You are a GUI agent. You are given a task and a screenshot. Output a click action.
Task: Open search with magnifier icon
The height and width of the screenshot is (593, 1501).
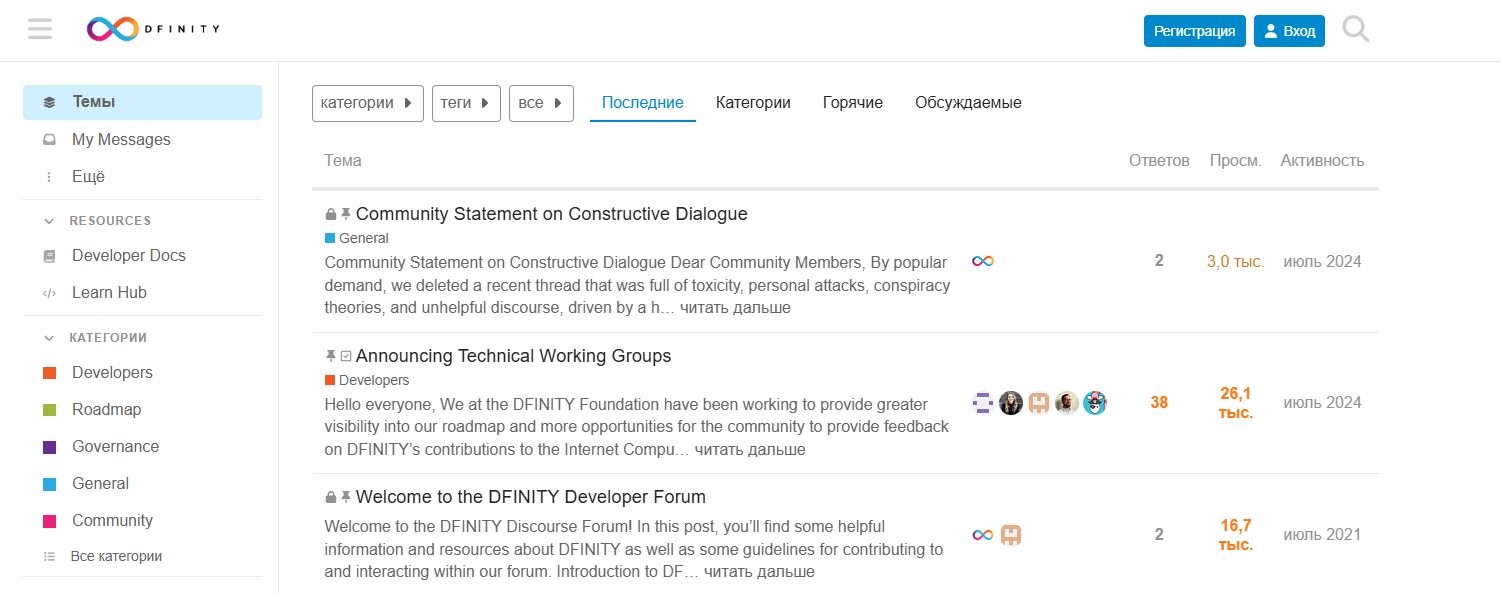coord(1355,30)
